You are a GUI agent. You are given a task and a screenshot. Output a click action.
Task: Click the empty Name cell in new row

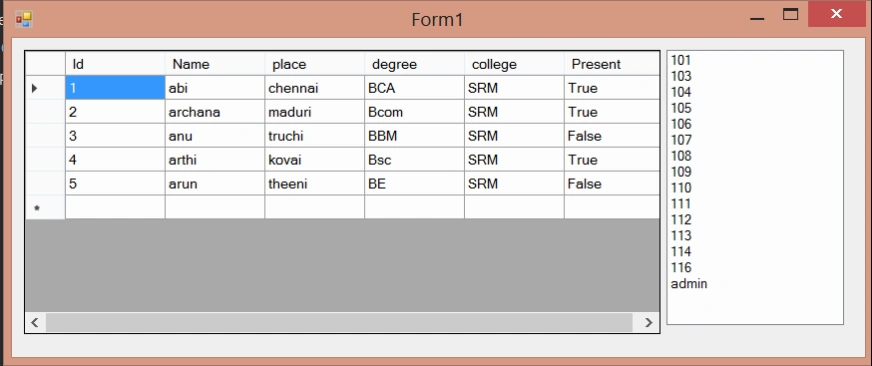[x=215, y=207]
